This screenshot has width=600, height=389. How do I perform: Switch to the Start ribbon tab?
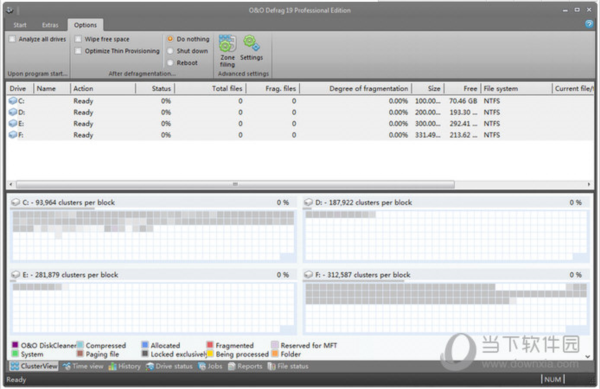click(x=20, y=25)
